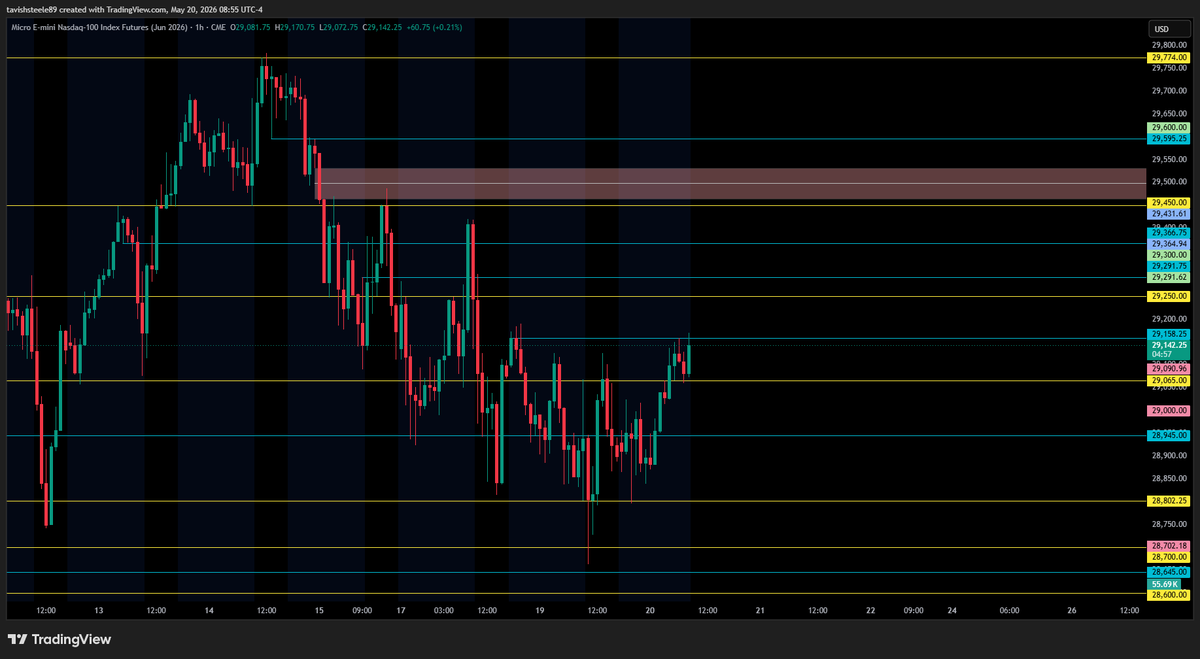Click the blue 29,431.61 price label
The height and width of the screenshot is (659, 1200).
tap(1169, 213)
